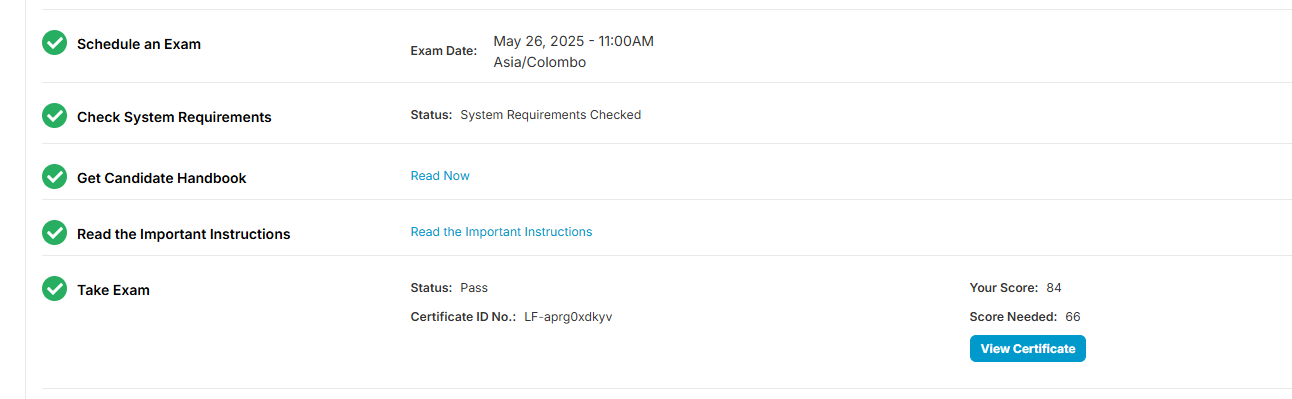
Task: Click the May 26, 2025 exam date text
Action: point(574,41)
